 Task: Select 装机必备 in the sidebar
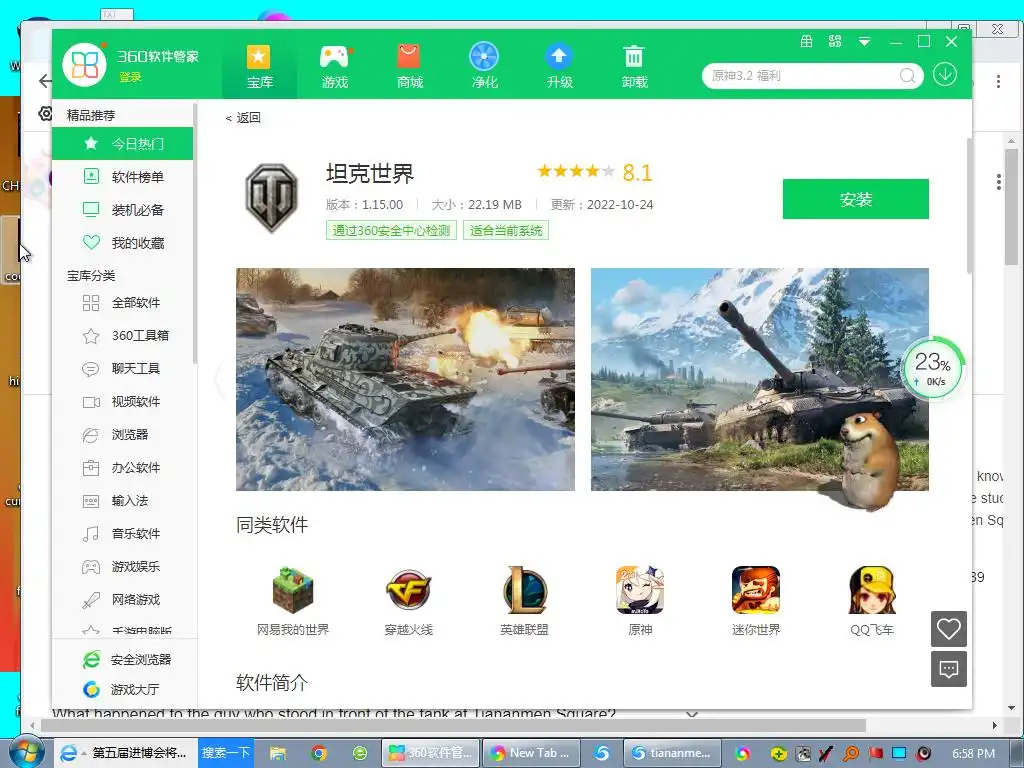[x=123, y=210]
